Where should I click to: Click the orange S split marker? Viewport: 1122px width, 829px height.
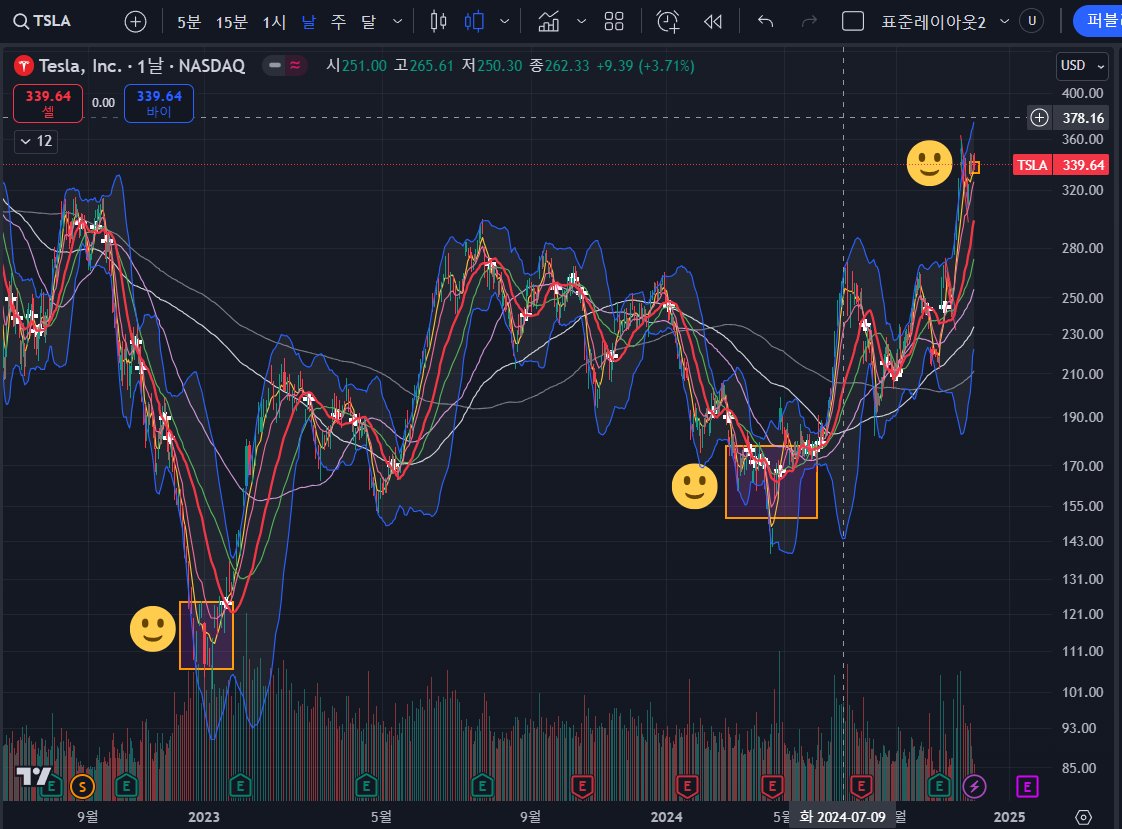tap(82, 788)
